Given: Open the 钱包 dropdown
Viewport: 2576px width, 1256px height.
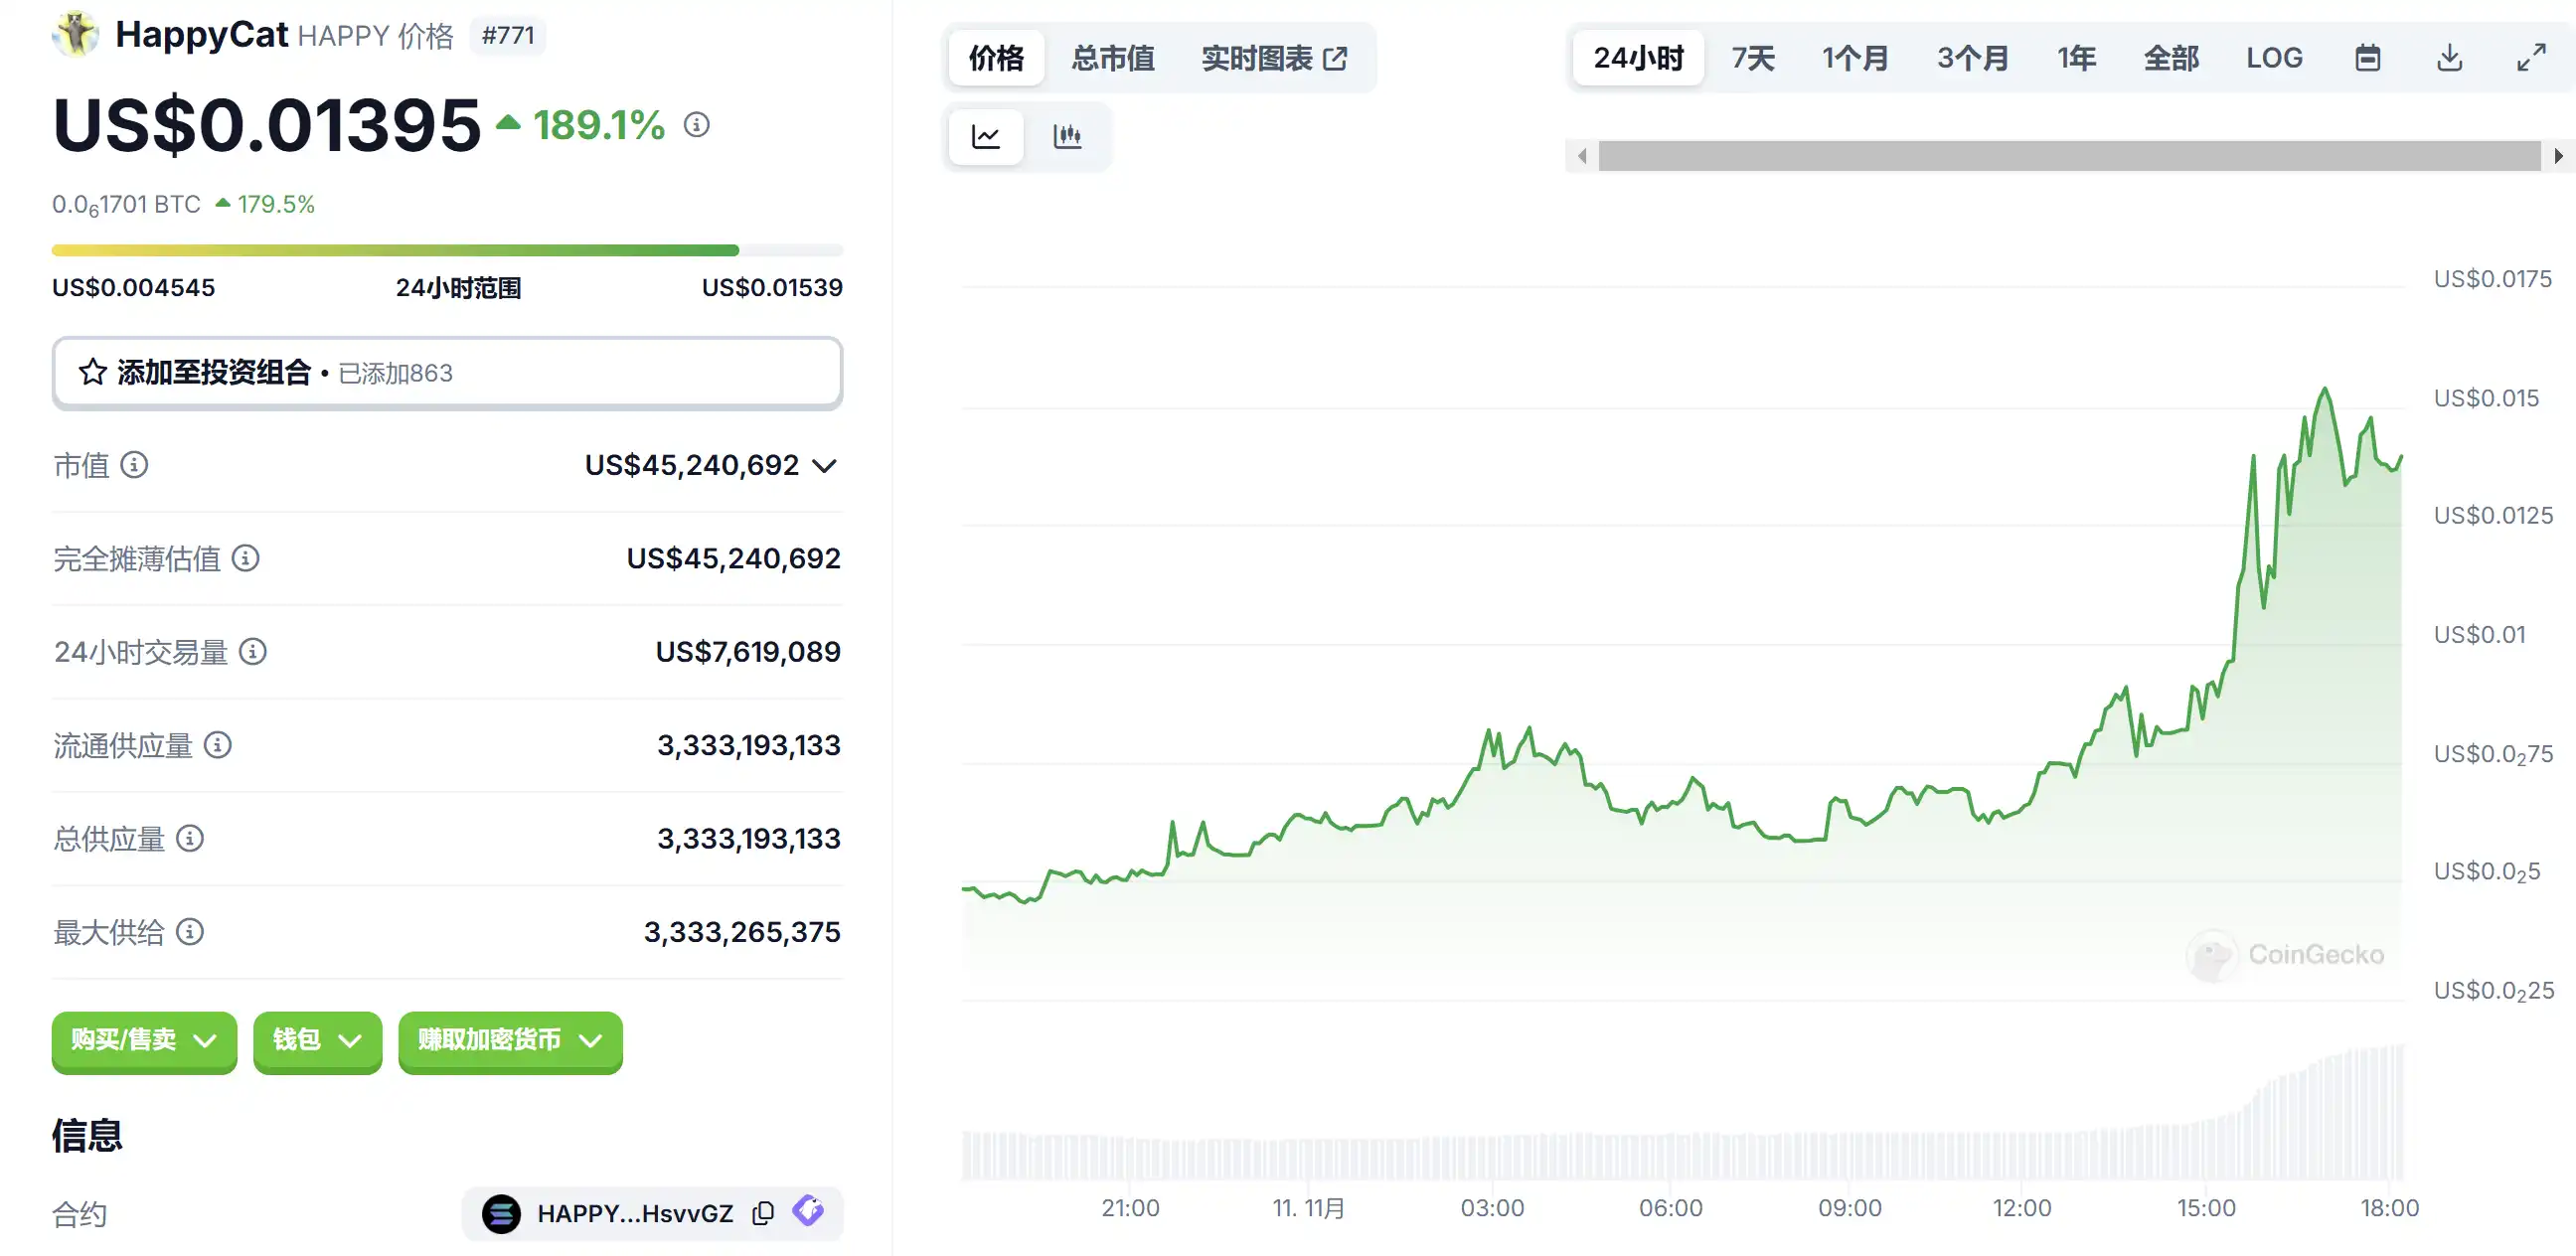Looking at the screenshot, I should pyautogui.click(x=317, y=1040).
